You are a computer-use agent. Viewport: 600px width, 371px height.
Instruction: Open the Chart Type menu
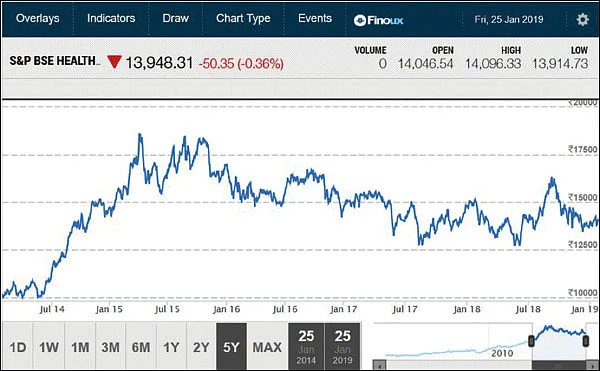point(243,18)
